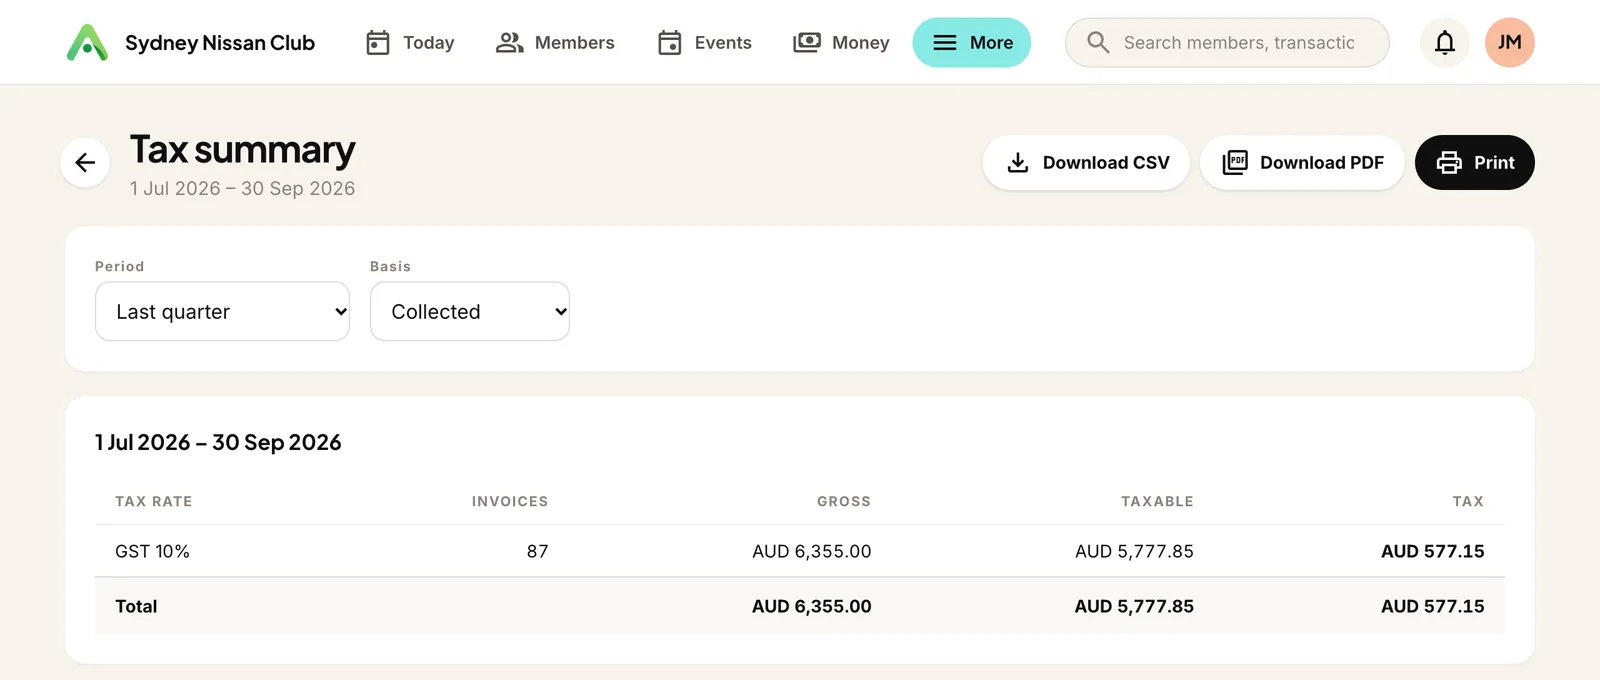Click Download PDF button
The height and width of the screenshot is (680, 1600).
click(x=1302, y=162)
